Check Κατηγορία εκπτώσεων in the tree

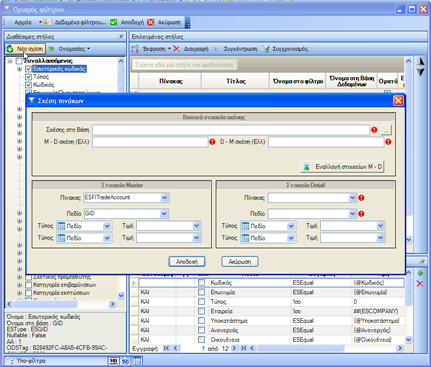point(28,293)
